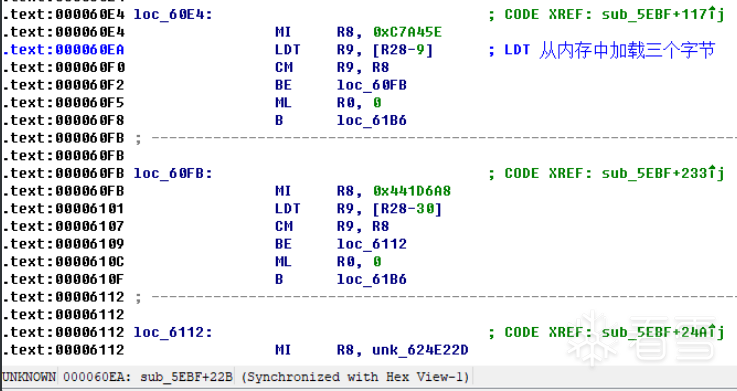The height and width of the screenshot is (391, 737).
Task: Select the [R28-30] memory operand
Action: click(407, 209)
